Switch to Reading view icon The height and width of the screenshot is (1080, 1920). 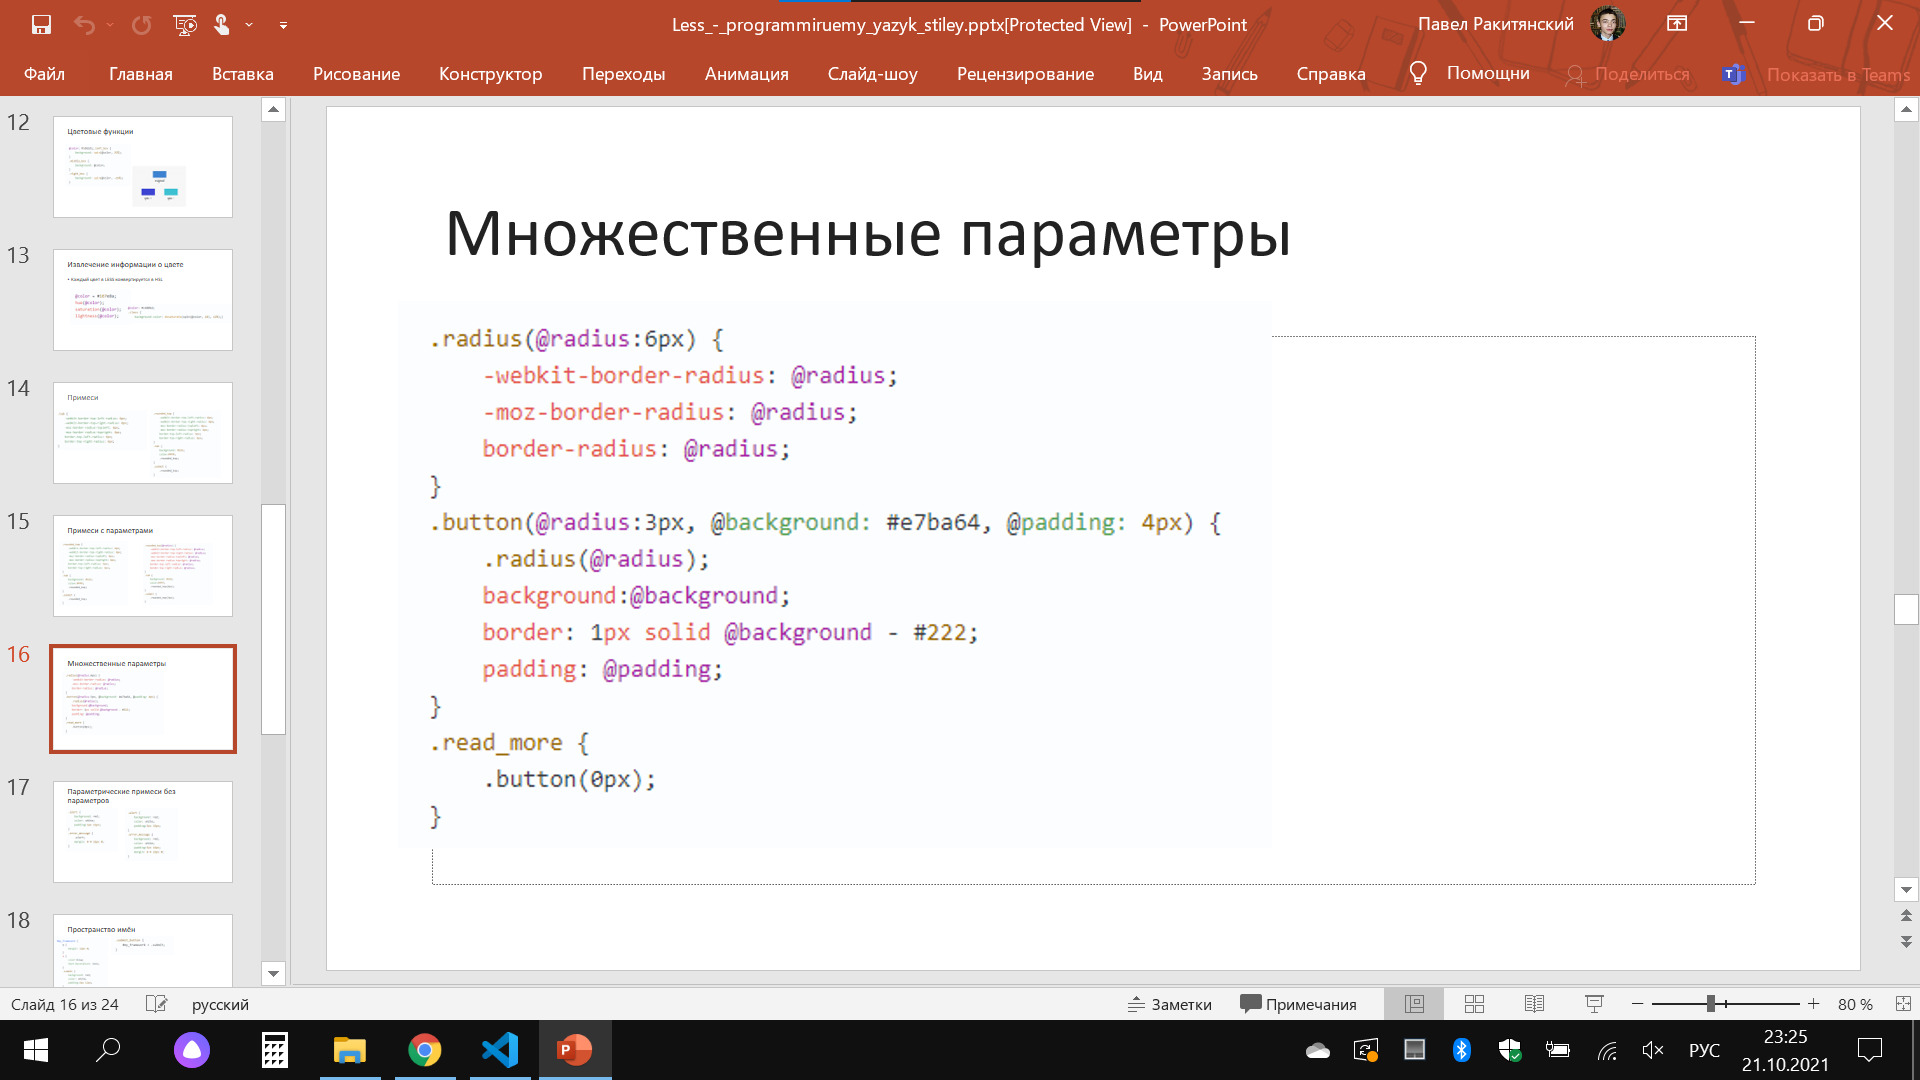click(x=1534, y=1004)
